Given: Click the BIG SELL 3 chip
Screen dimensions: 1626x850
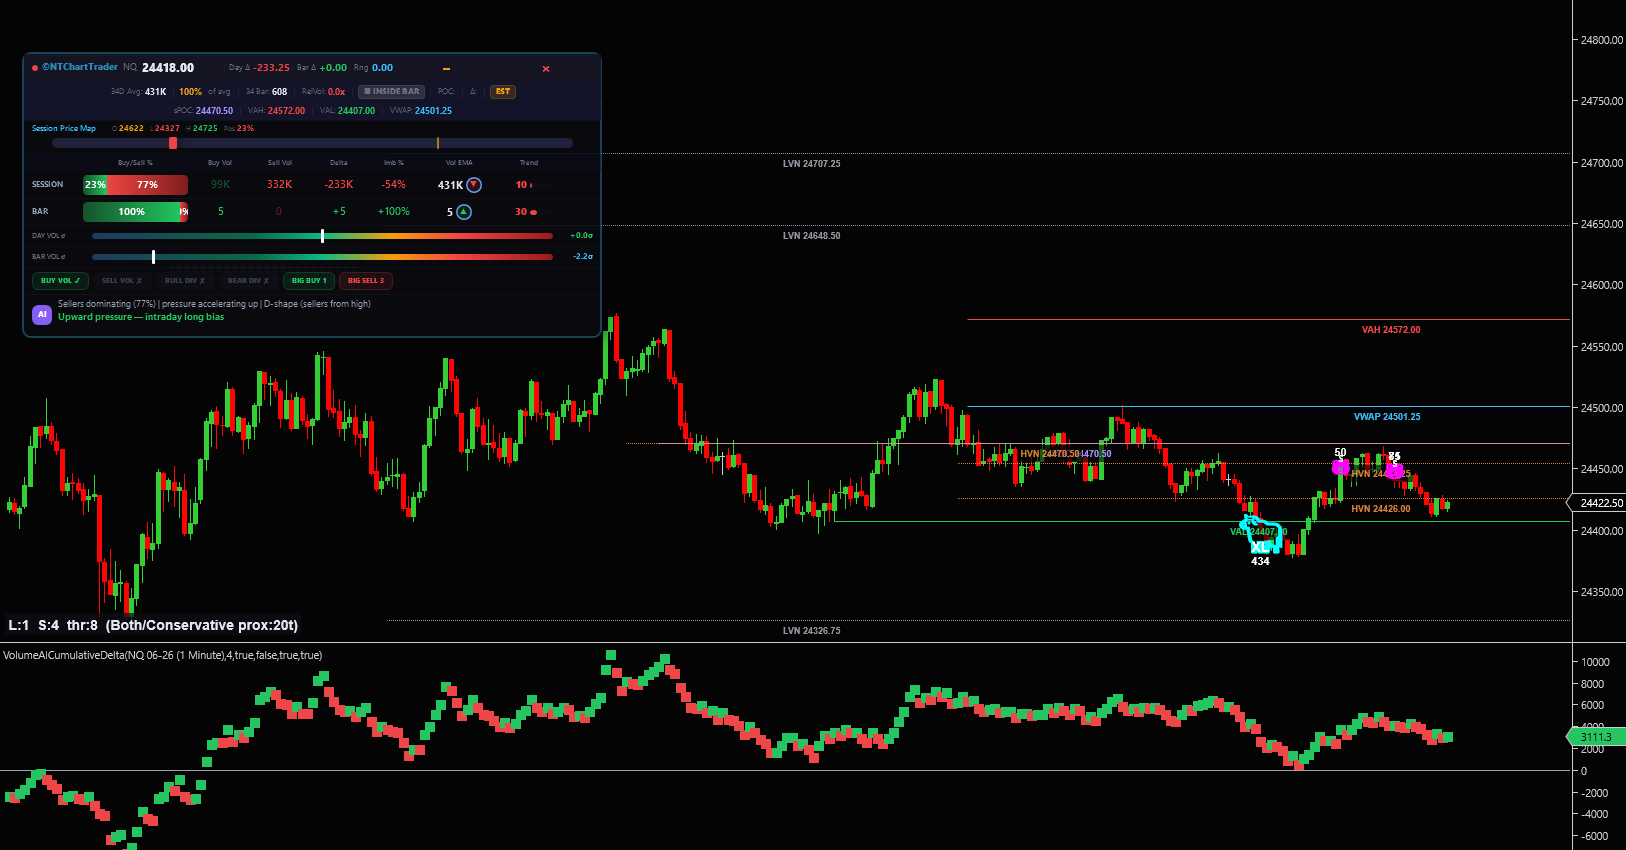Looking at the screenshot, I should (366, 281).
